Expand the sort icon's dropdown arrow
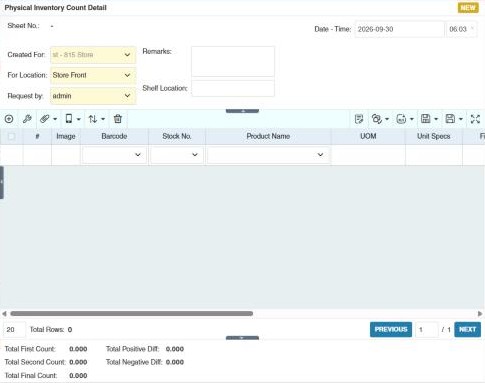485x383 pixels. click(103, 119)
